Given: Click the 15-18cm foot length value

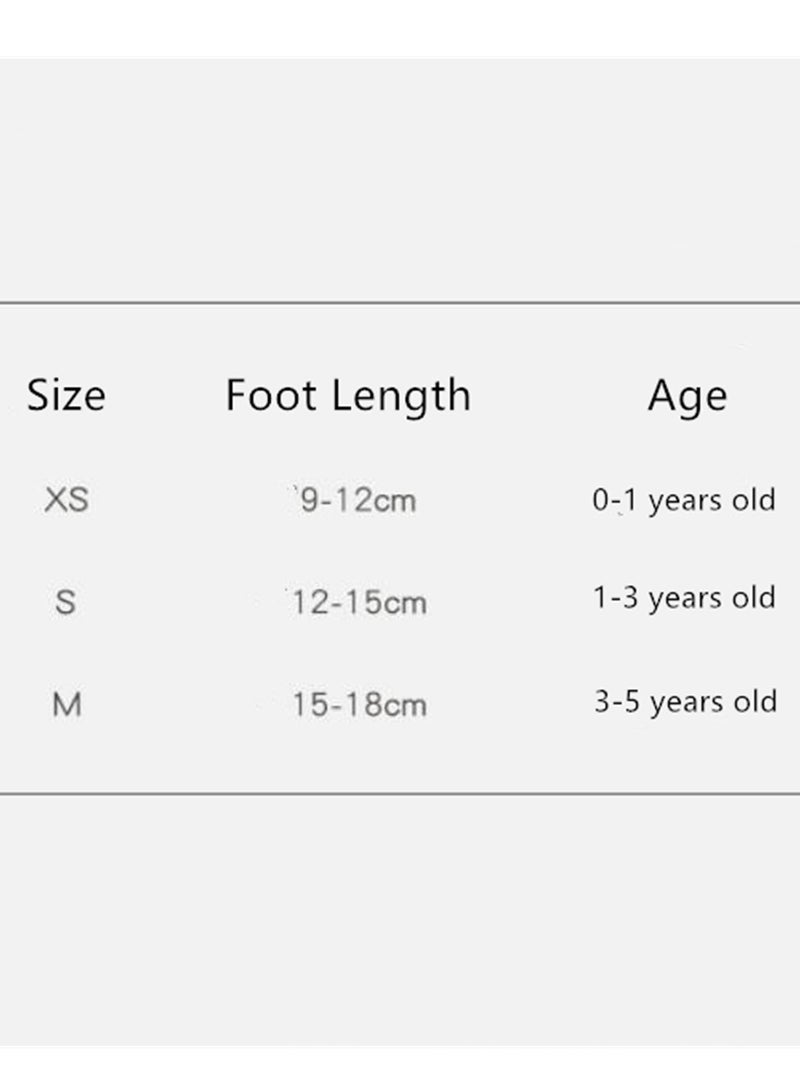Looking at the screenshot, I should (x=359, y=705).
